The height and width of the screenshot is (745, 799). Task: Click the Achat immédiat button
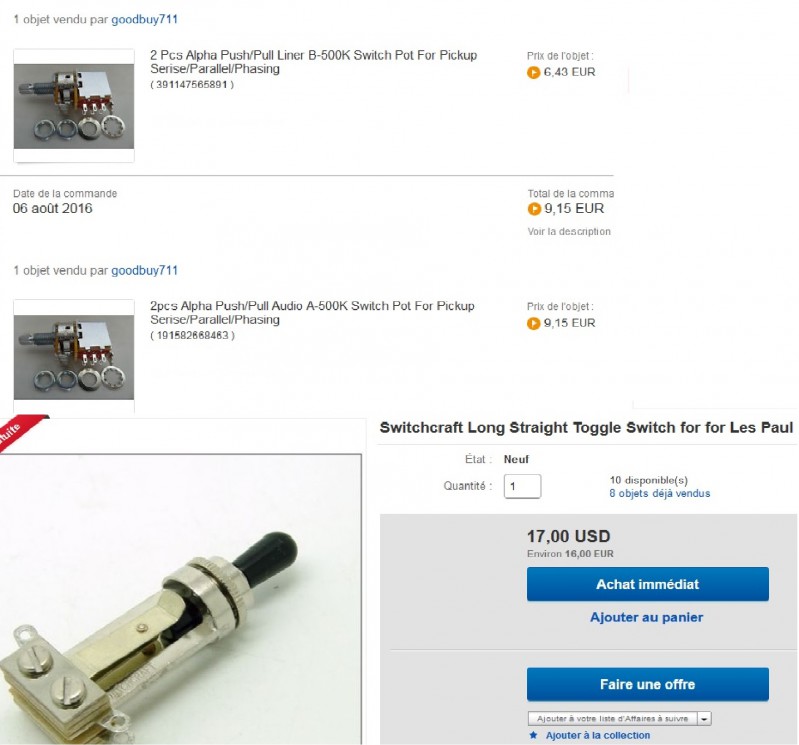click(x=648, y=584)
